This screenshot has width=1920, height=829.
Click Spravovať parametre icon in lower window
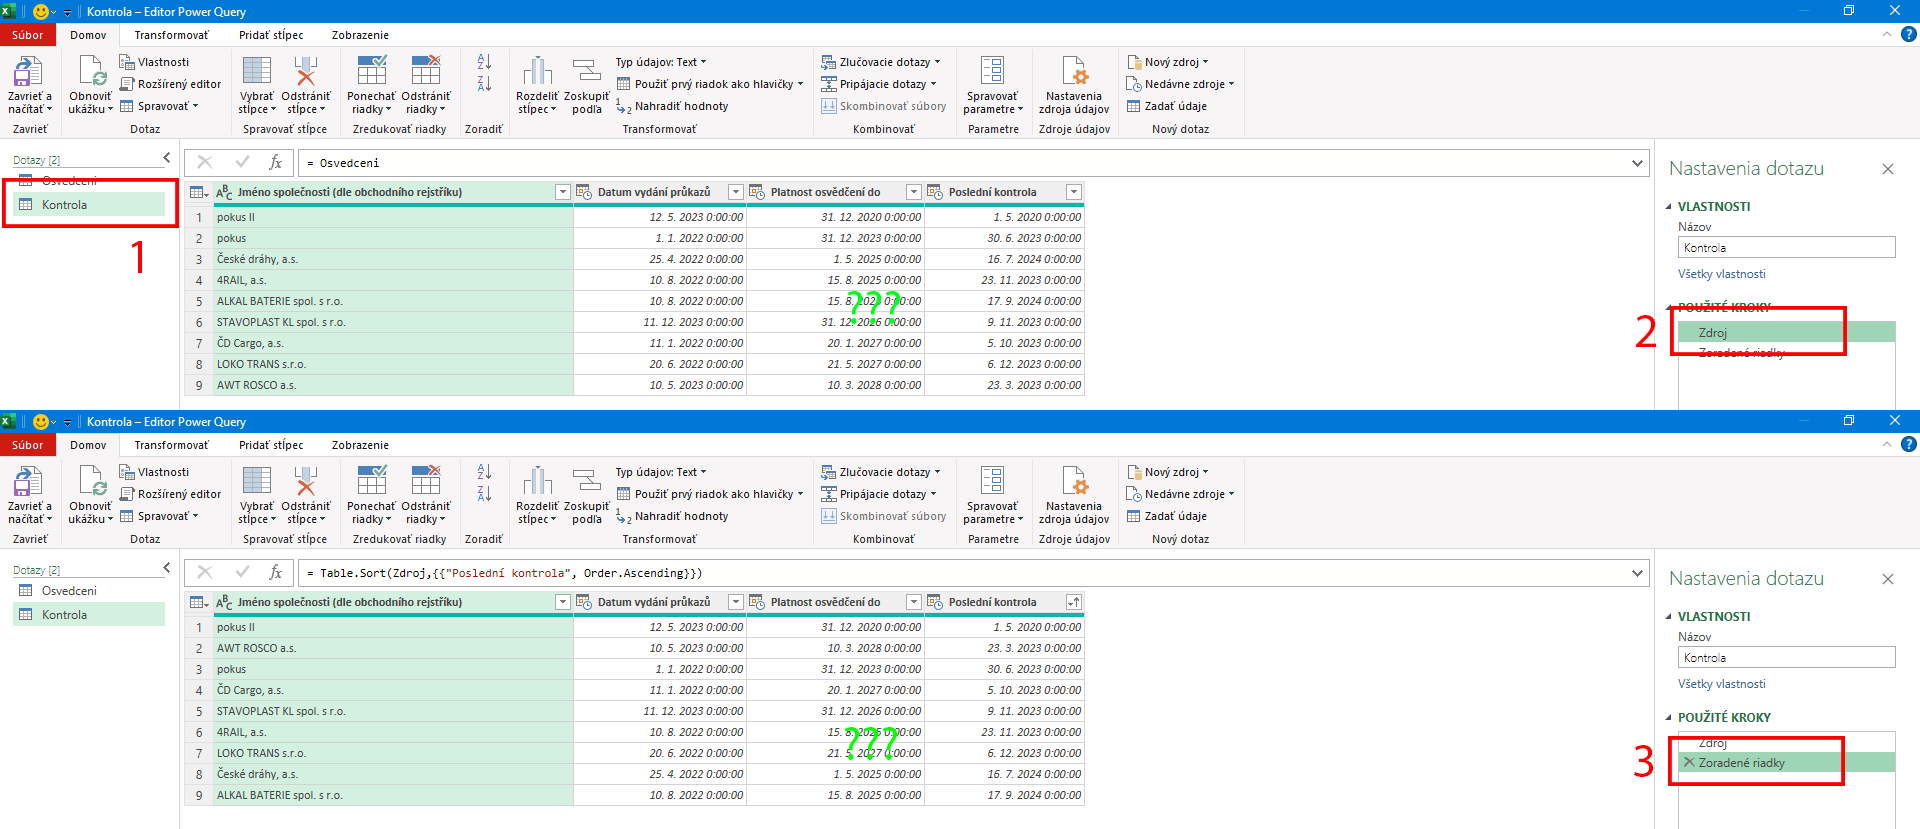coord(992,482)
